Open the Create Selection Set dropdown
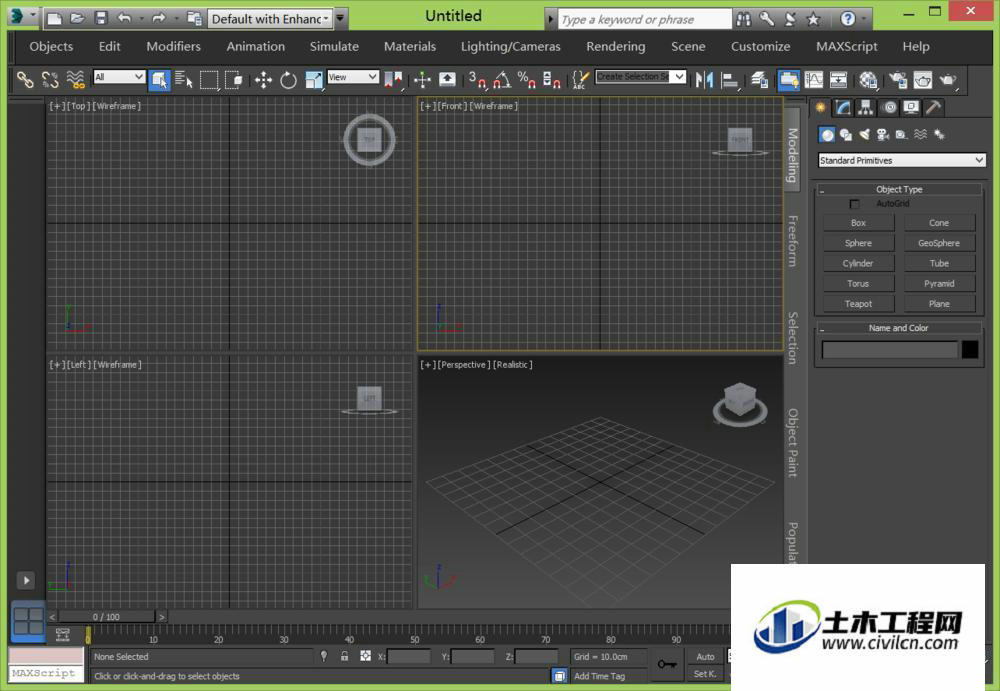The width and height of the screenshot is (1000, 691). [x=640, y=77]
